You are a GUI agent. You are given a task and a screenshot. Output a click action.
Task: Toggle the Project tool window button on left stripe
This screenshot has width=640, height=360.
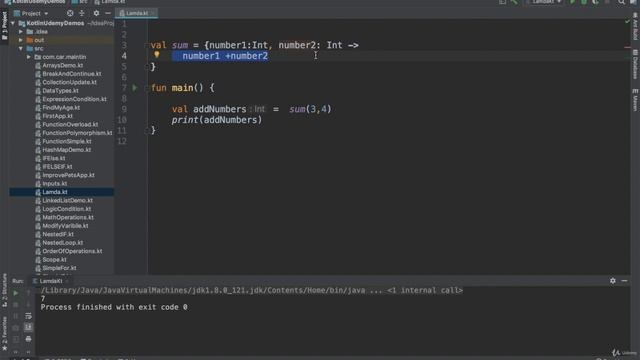pos(4,25)
